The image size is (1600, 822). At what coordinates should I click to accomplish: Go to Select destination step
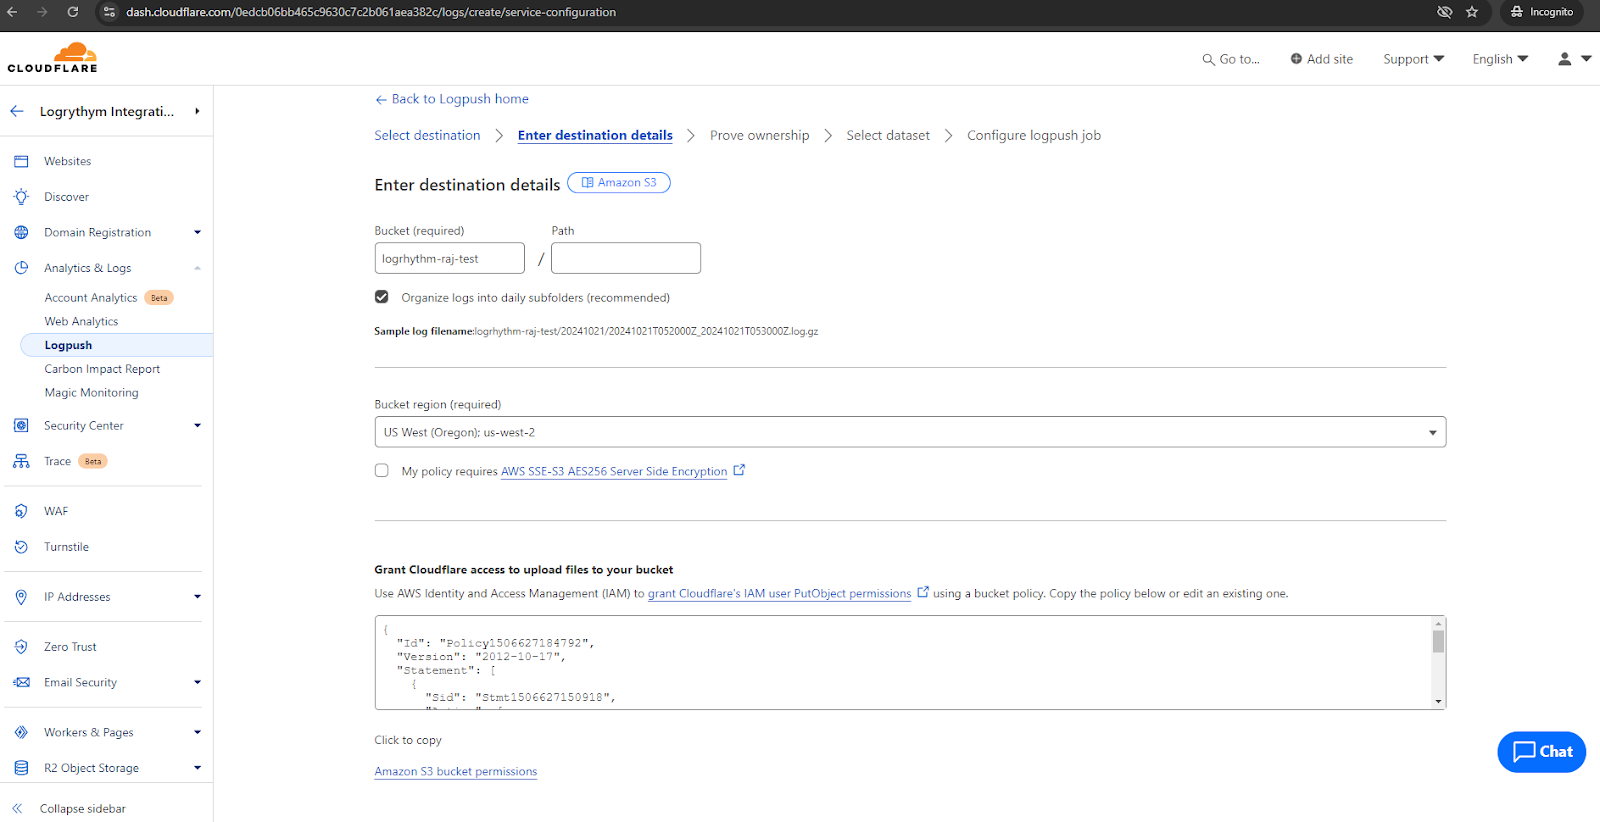(x=427, y=136)
